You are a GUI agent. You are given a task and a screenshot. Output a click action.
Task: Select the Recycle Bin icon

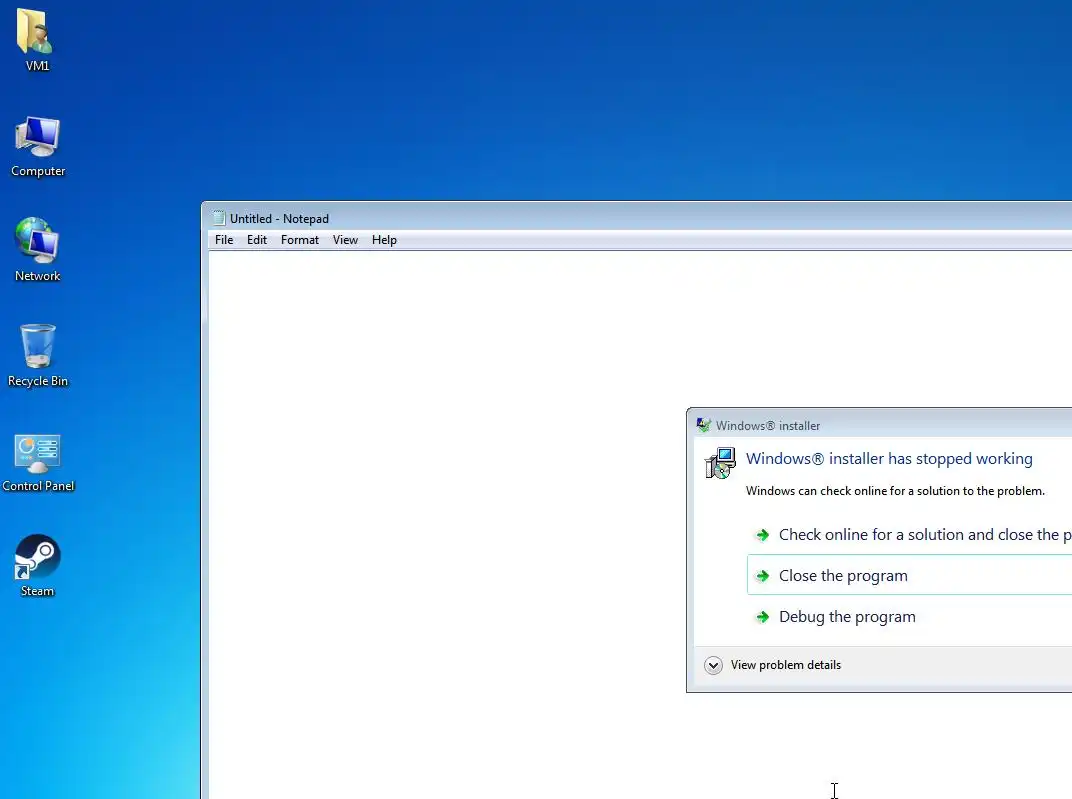[38, 355]
